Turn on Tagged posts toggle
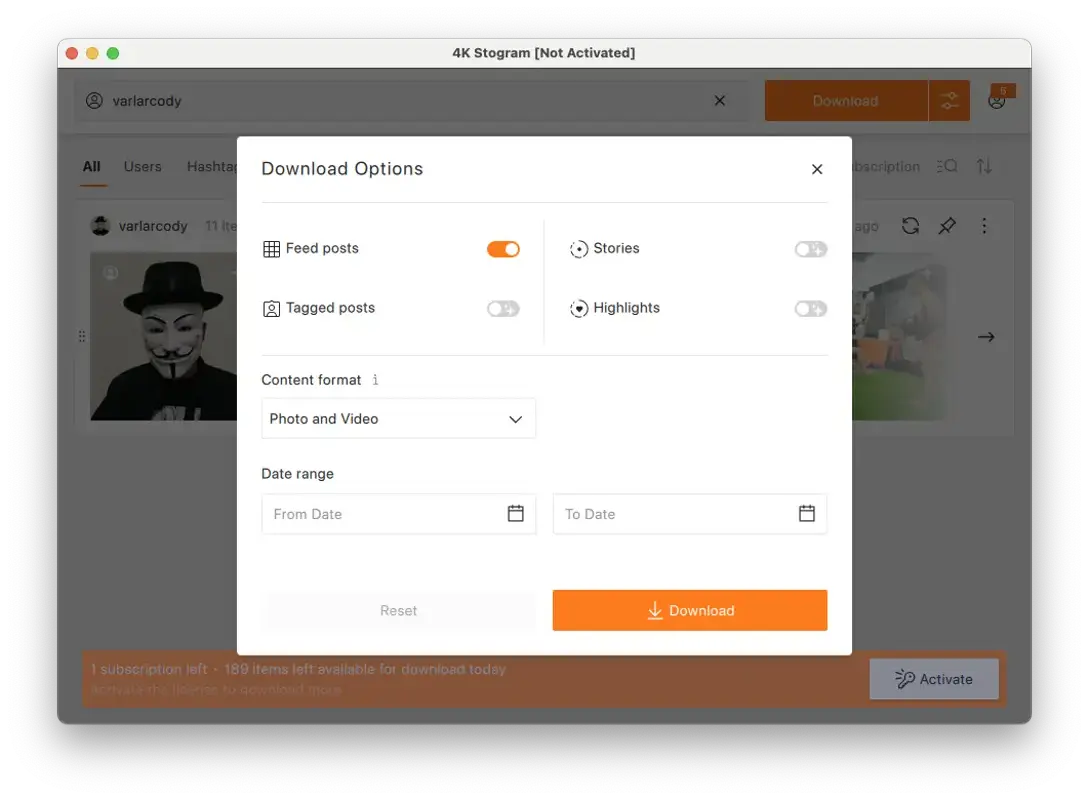1089x800 pixels. pyautogui.click(x=503, y=309)
